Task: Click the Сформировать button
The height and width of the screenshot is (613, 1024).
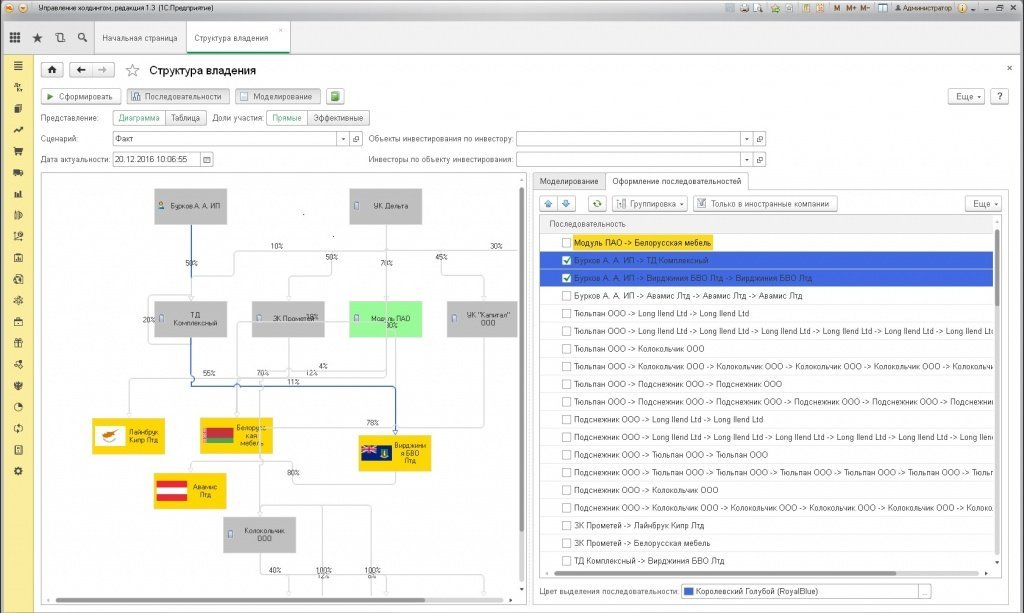Action: (81, 97)
